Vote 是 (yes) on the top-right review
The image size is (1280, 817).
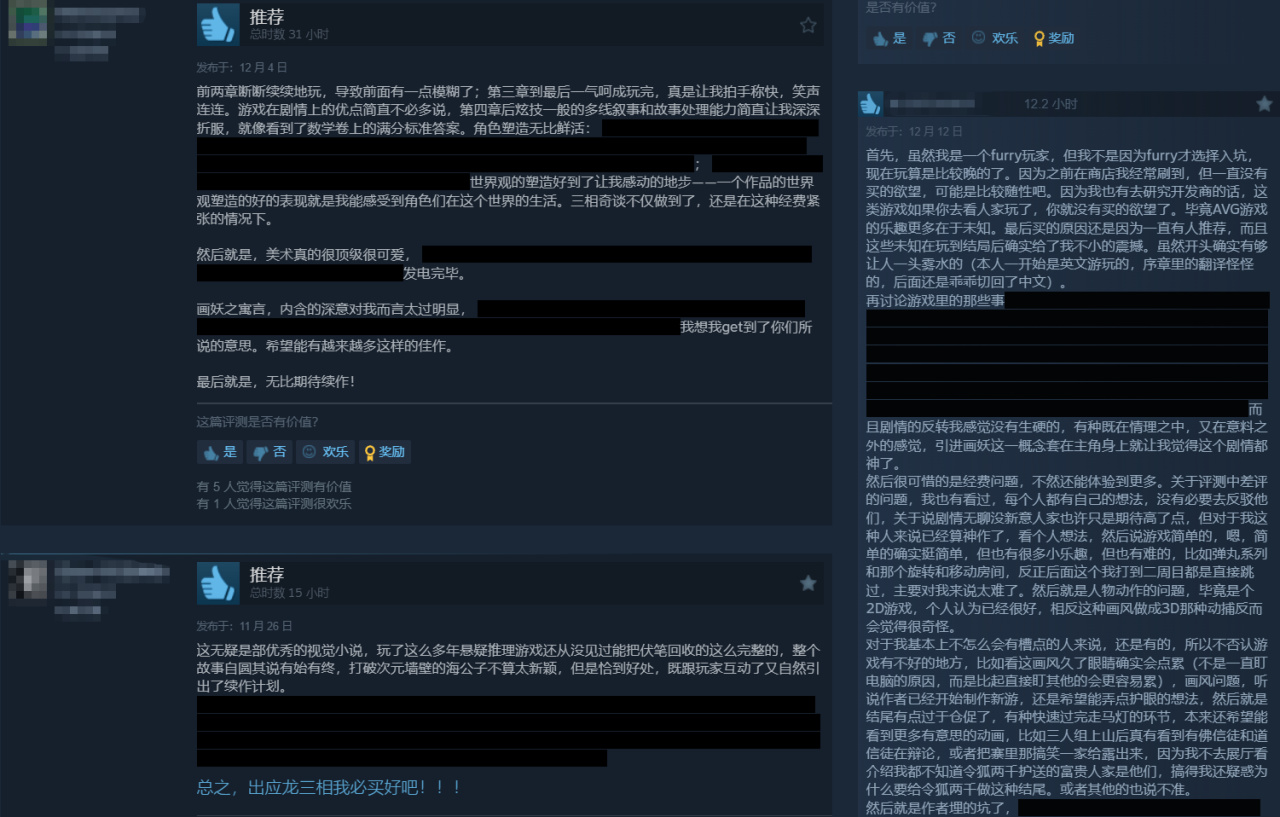889,38
